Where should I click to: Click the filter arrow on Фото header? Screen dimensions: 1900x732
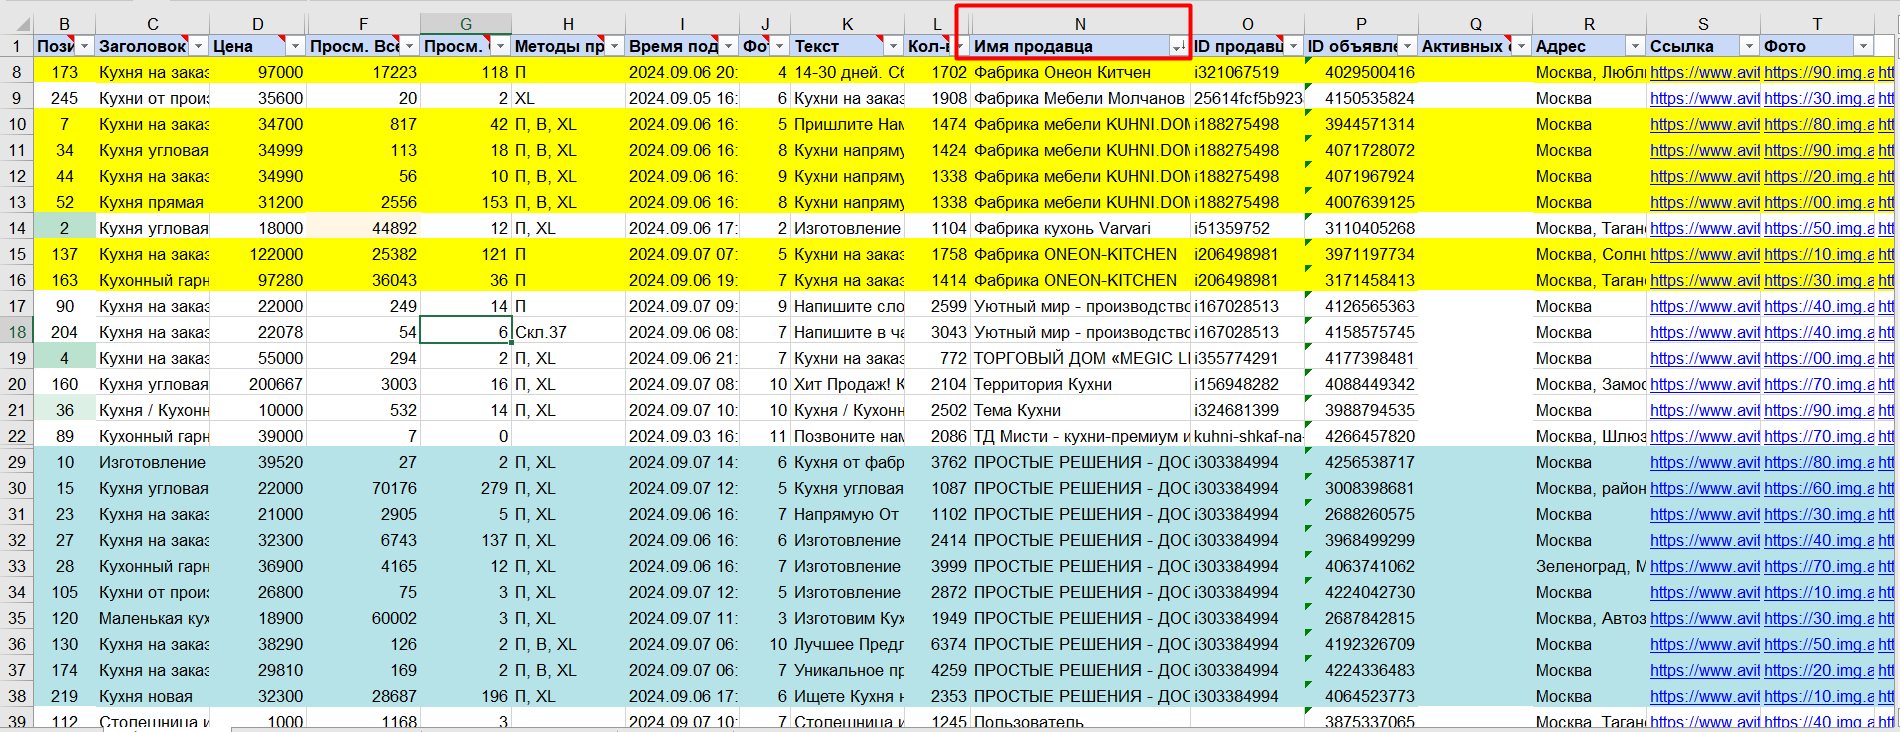(x=1863, y=46)
